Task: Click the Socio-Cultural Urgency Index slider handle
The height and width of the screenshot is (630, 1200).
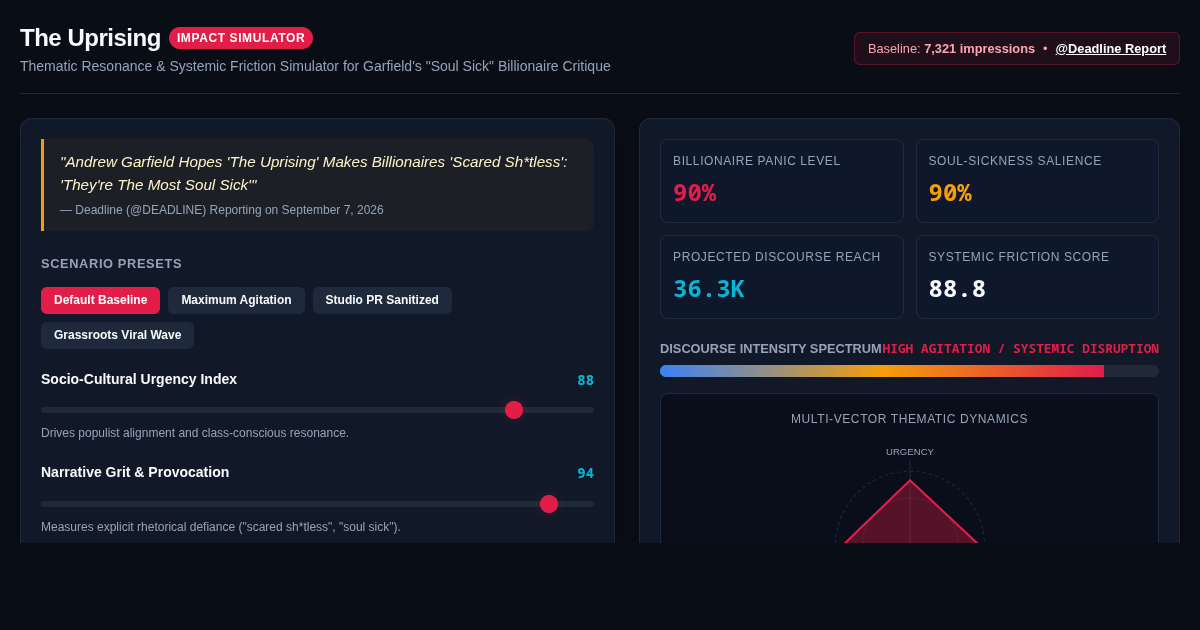Action: 514,410
